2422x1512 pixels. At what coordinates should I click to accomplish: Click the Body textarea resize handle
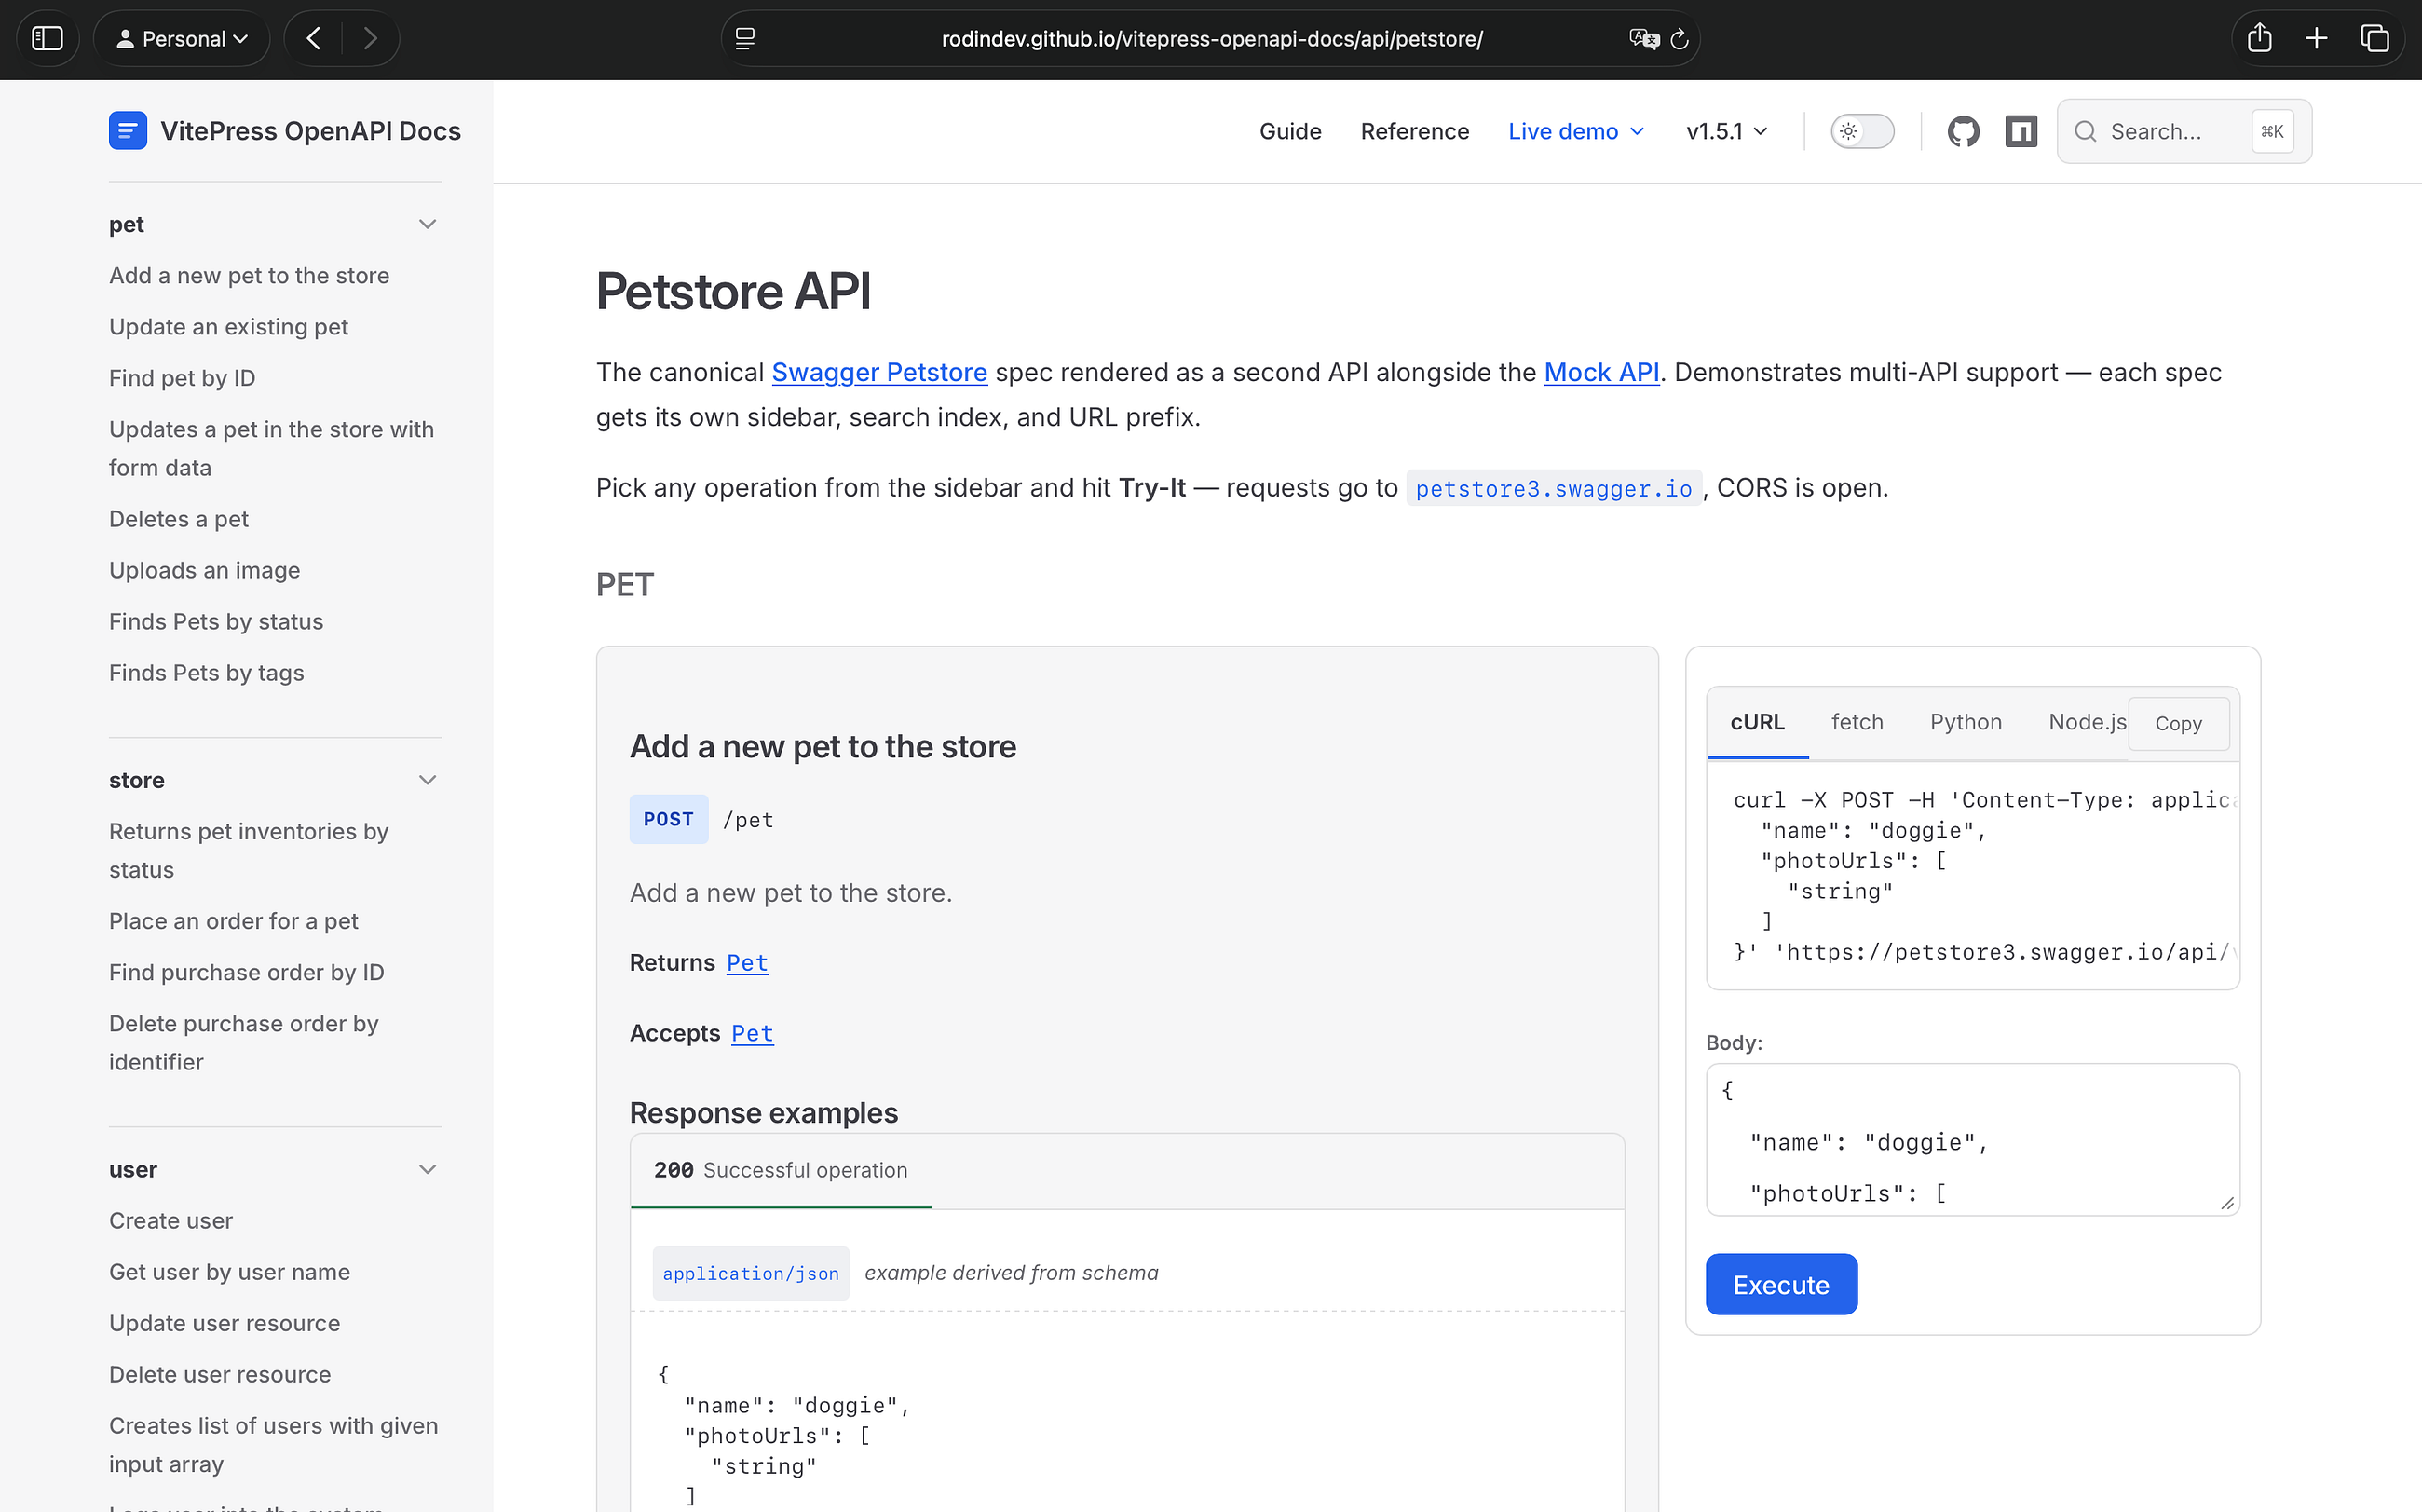(2227, 1203)
